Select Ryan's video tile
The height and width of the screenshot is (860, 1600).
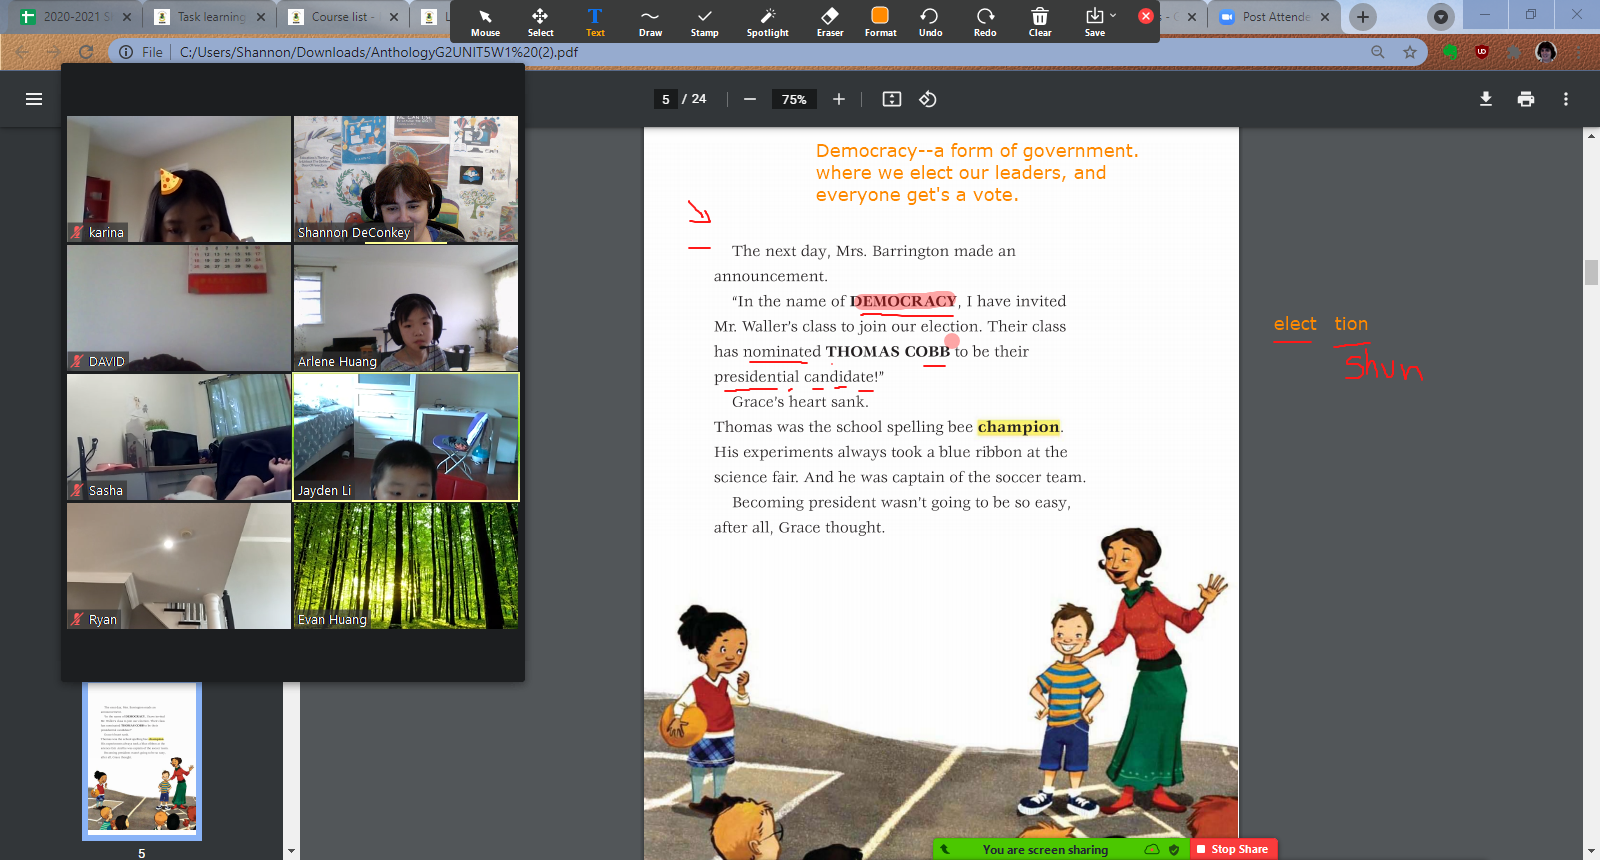click(x=179, y=566)
